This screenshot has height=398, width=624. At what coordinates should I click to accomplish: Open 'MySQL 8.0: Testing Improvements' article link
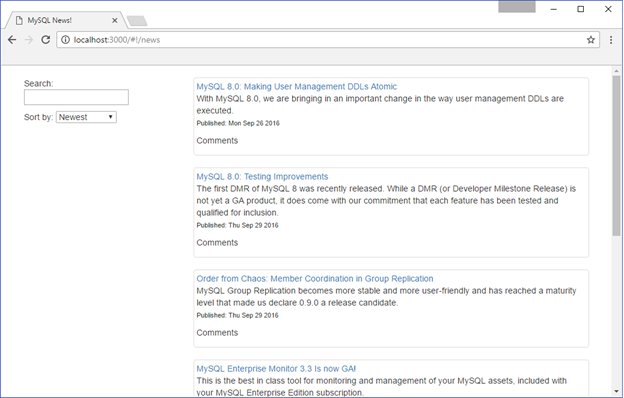(262, 176)
